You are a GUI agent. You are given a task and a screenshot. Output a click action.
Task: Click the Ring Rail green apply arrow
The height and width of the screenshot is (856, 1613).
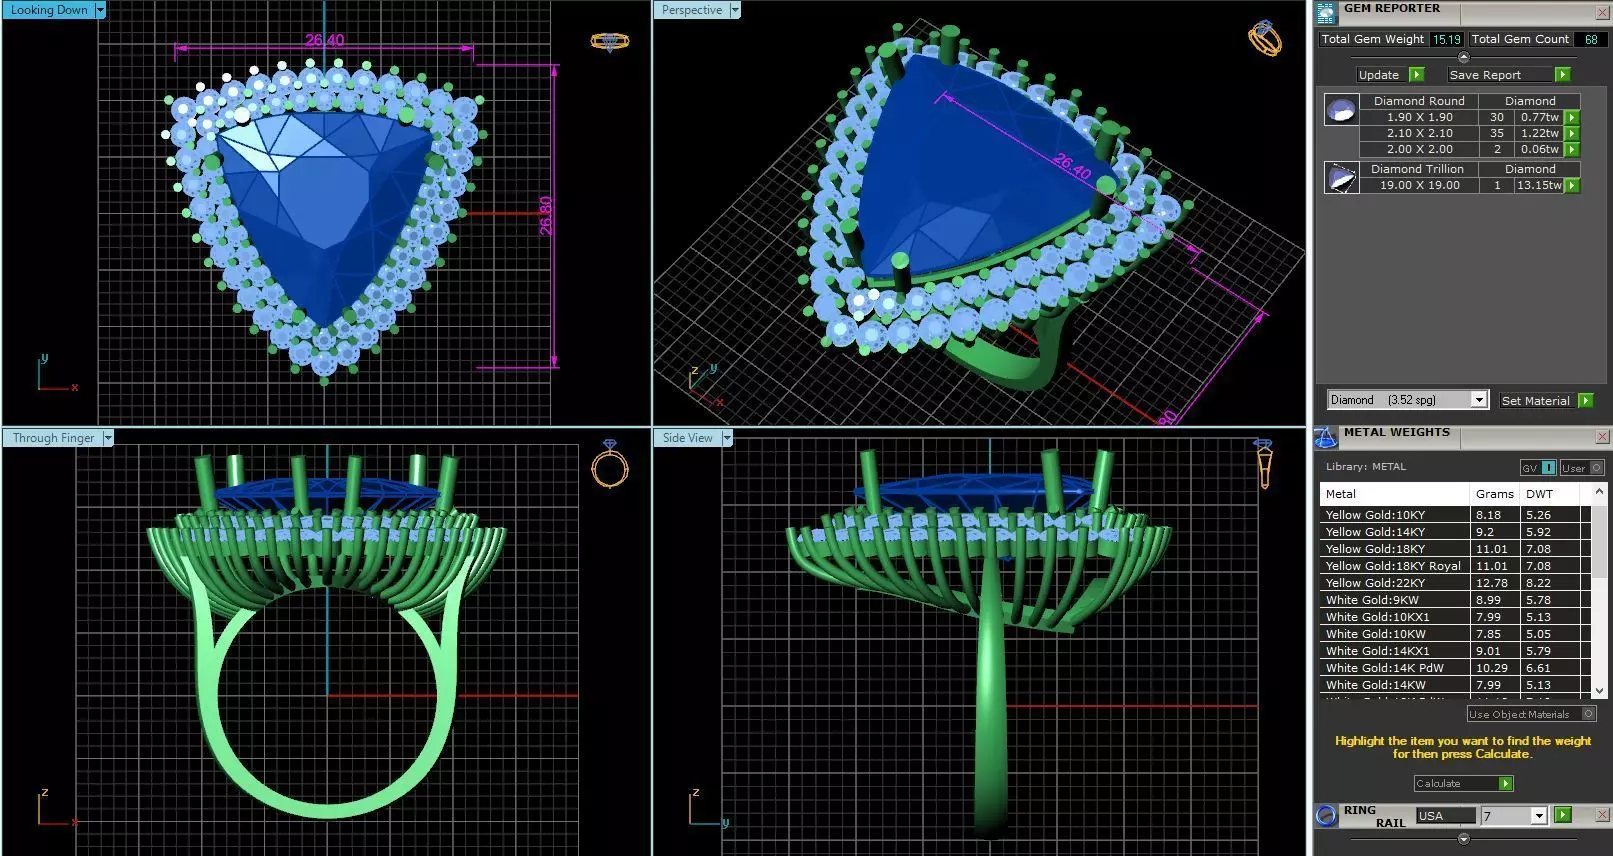pos(1563,815)
